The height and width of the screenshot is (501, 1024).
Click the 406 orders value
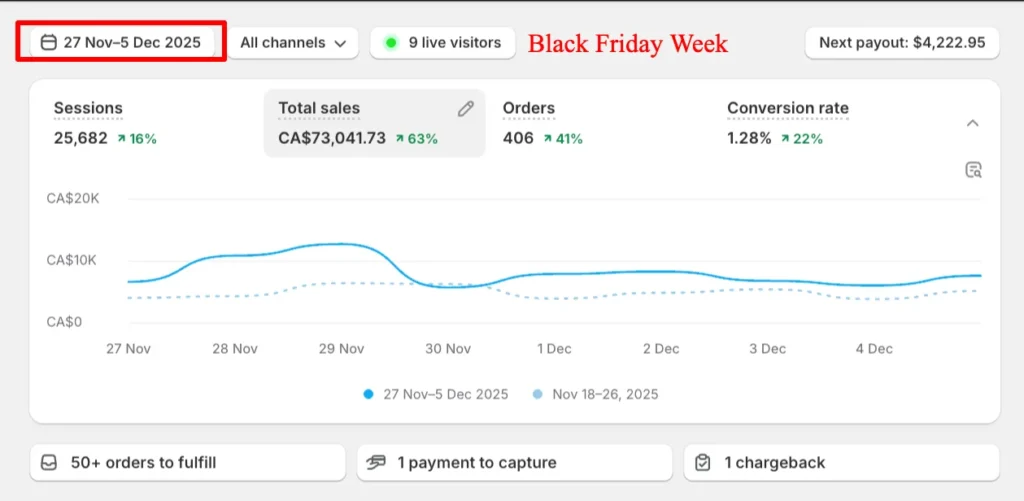click(x=518, y=138)
